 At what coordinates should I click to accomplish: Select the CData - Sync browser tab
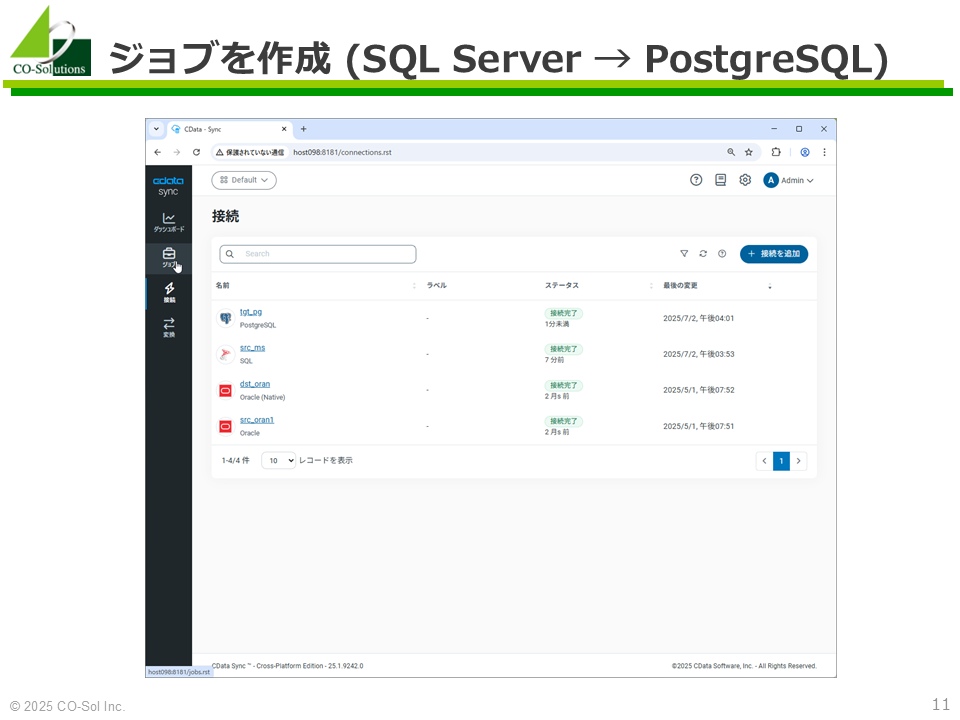[x=230, y=129]
